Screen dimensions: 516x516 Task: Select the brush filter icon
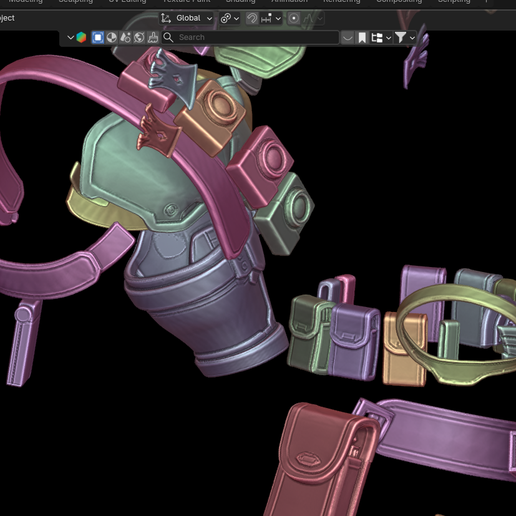(153, 37)
